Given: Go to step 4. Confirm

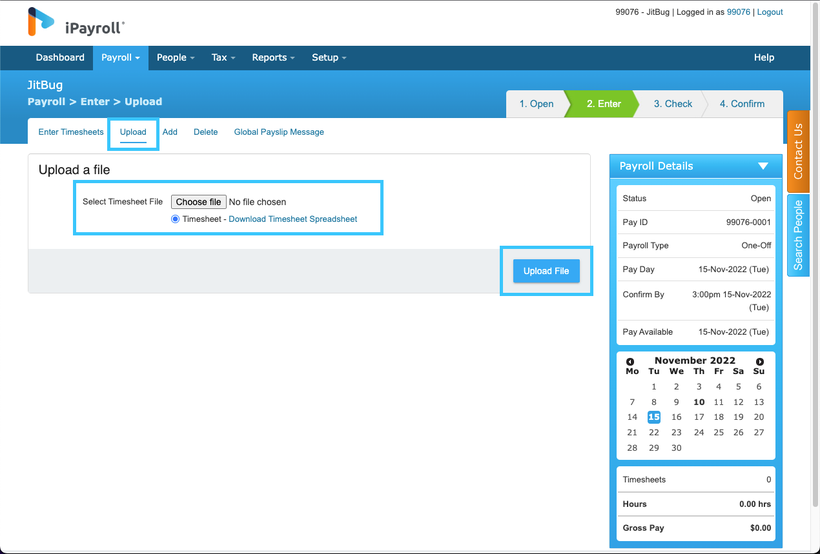Looking at the screenshot, I should pyautogui.click(x=742, y=104).
